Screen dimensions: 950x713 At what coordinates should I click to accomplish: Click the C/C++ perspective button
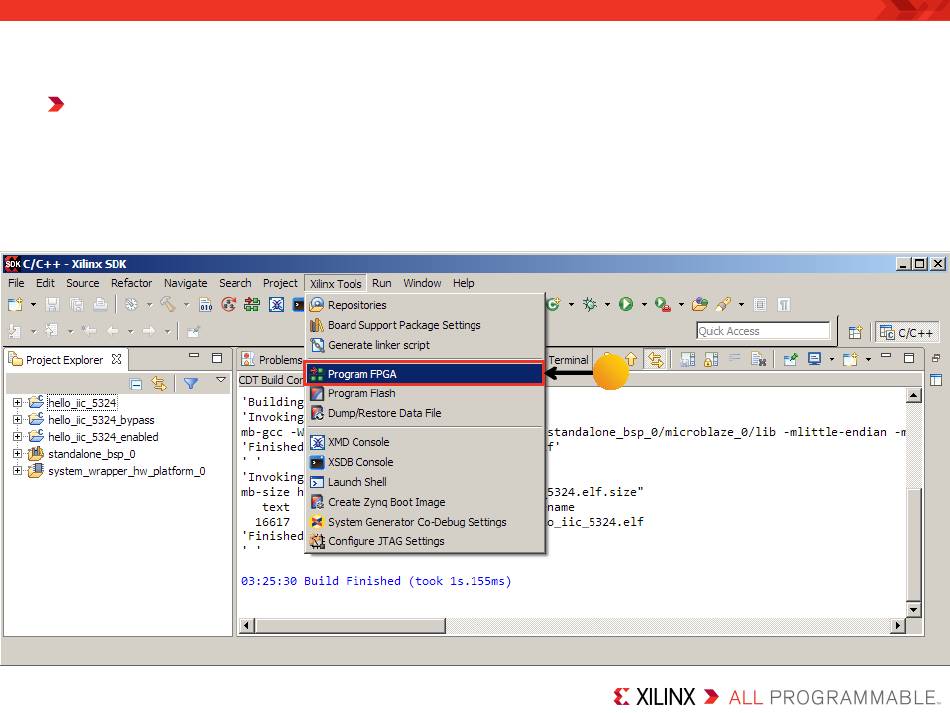point(907,333)
